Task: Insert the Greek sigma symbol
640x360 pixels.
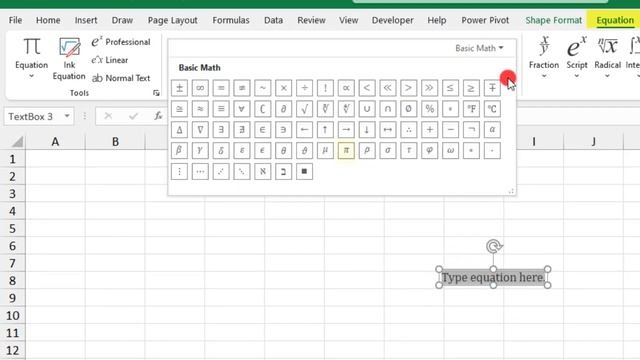Action: coord(388,151)
